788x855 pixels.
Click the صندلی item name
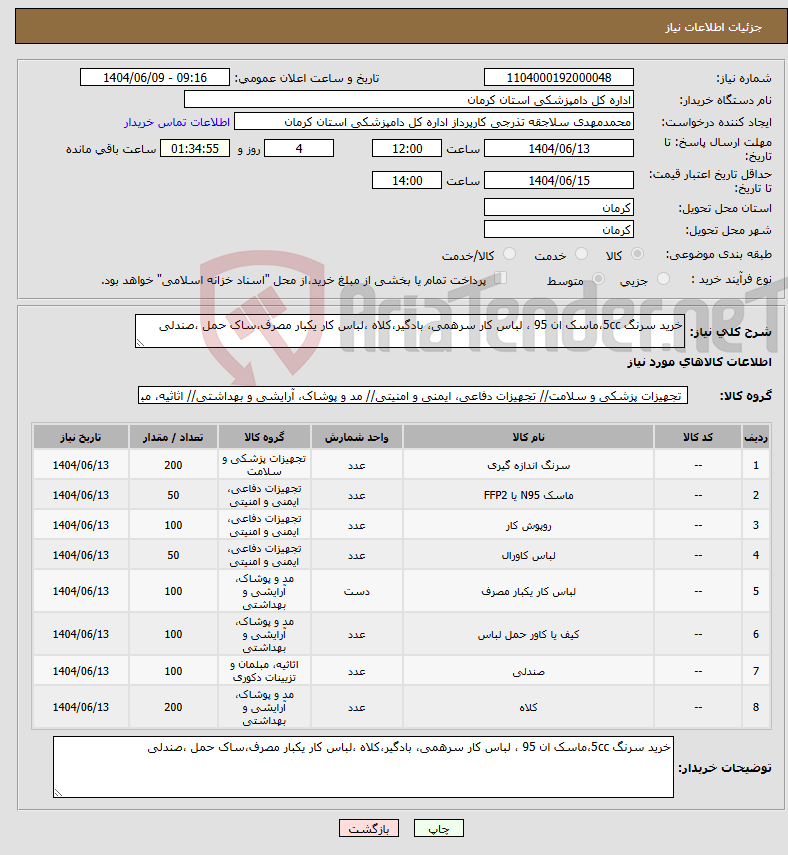pyautogui.click(x=528, y=672)
